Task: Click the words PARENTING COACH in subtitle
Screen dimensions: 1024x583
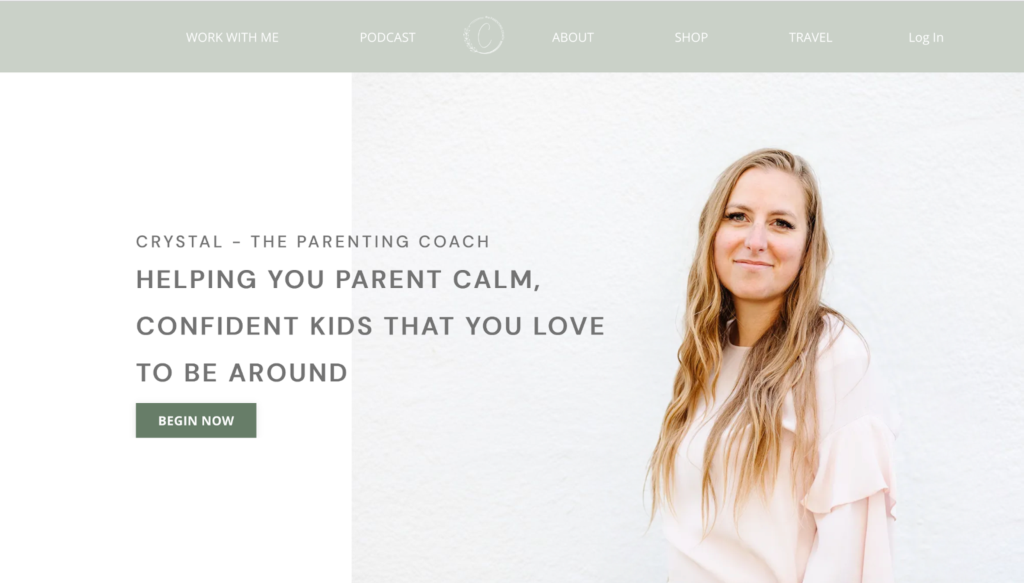Action: click(393, 242)
